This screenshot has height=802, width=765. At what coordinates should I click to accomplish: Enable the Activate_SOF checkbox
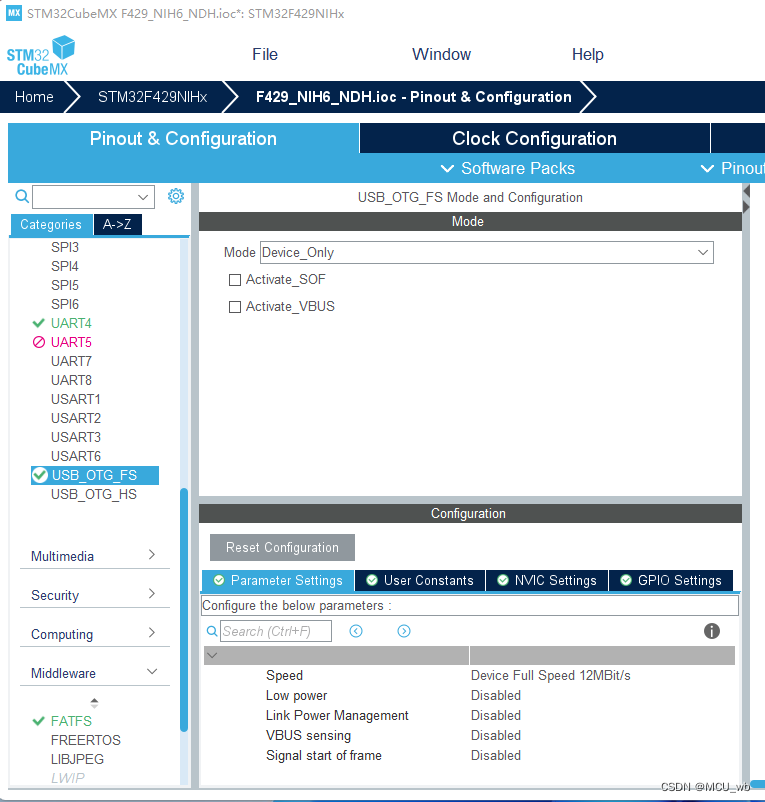pos(235,280)
